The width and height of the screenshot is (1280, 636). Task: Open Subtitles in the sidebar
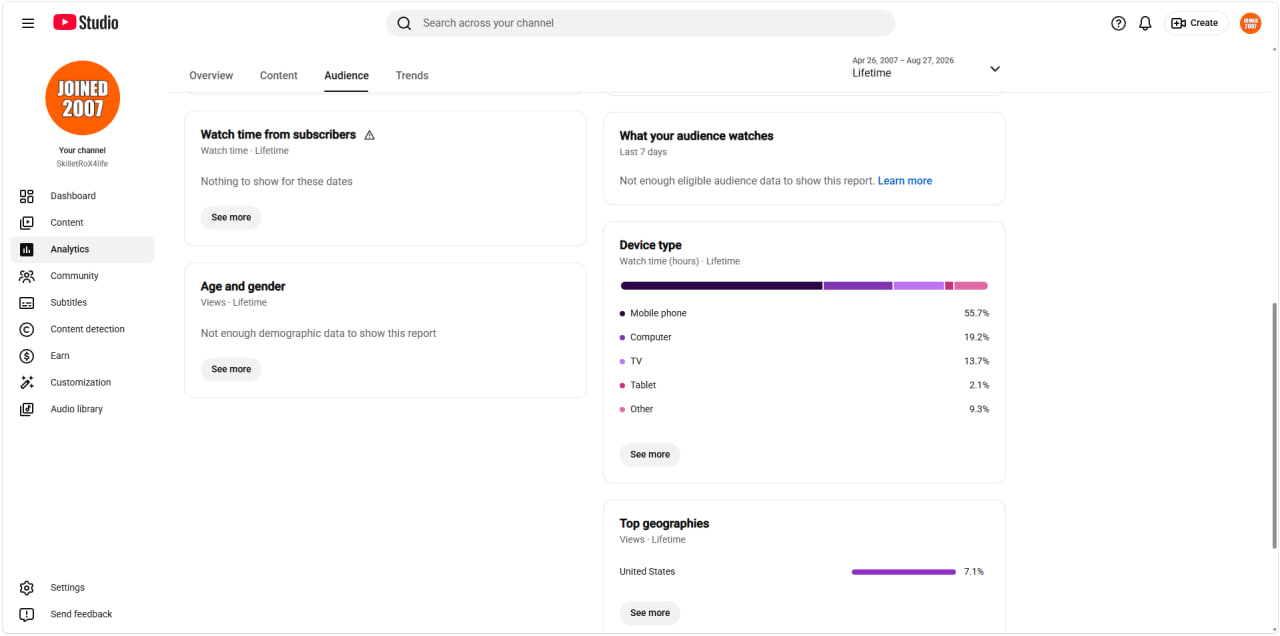82,303
